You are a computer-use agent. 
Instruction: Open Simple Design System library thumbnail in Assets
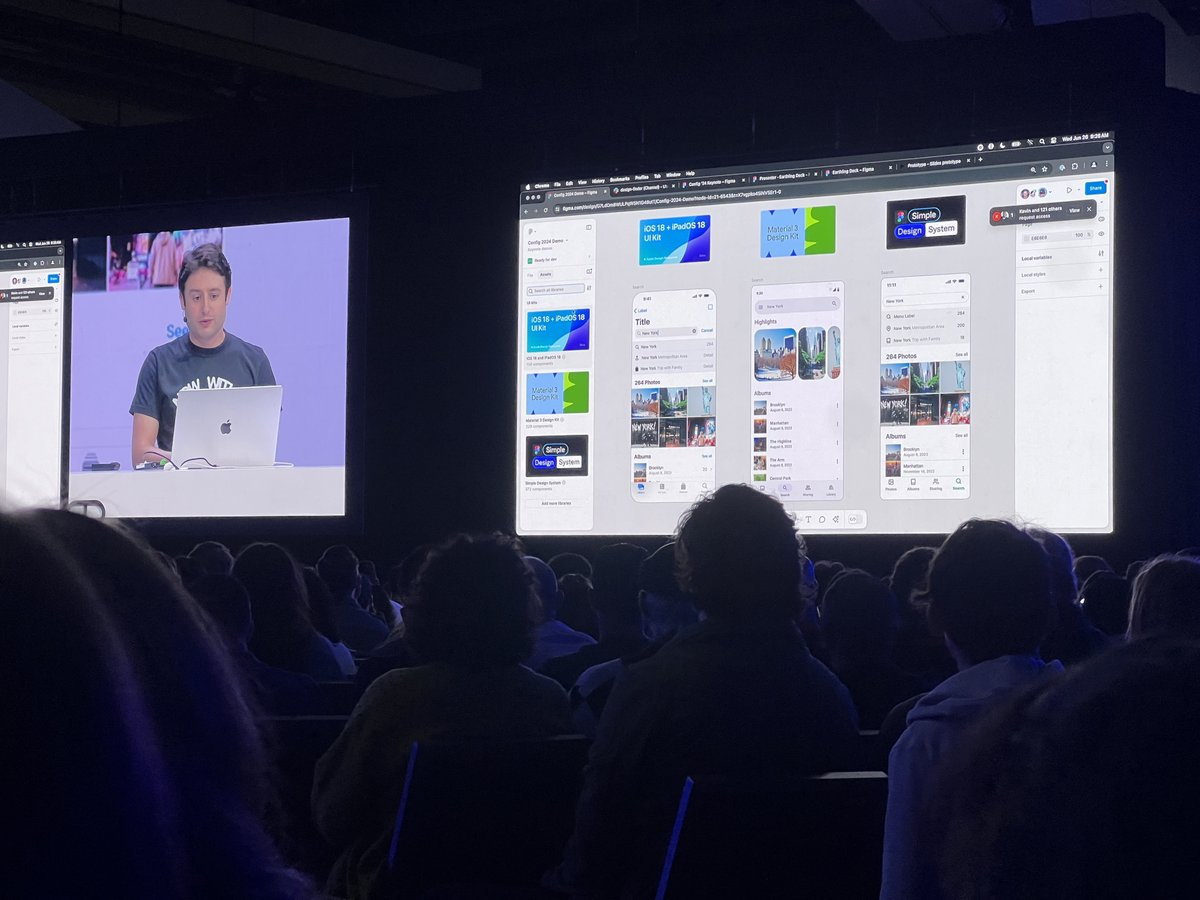557,455
